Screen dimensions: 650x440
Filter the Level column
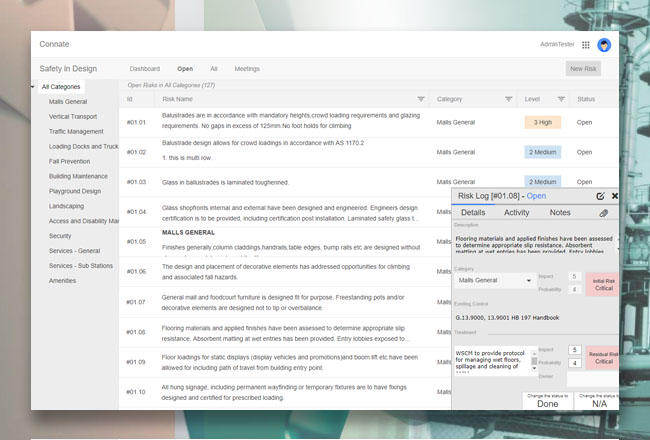tap(561, 99)
